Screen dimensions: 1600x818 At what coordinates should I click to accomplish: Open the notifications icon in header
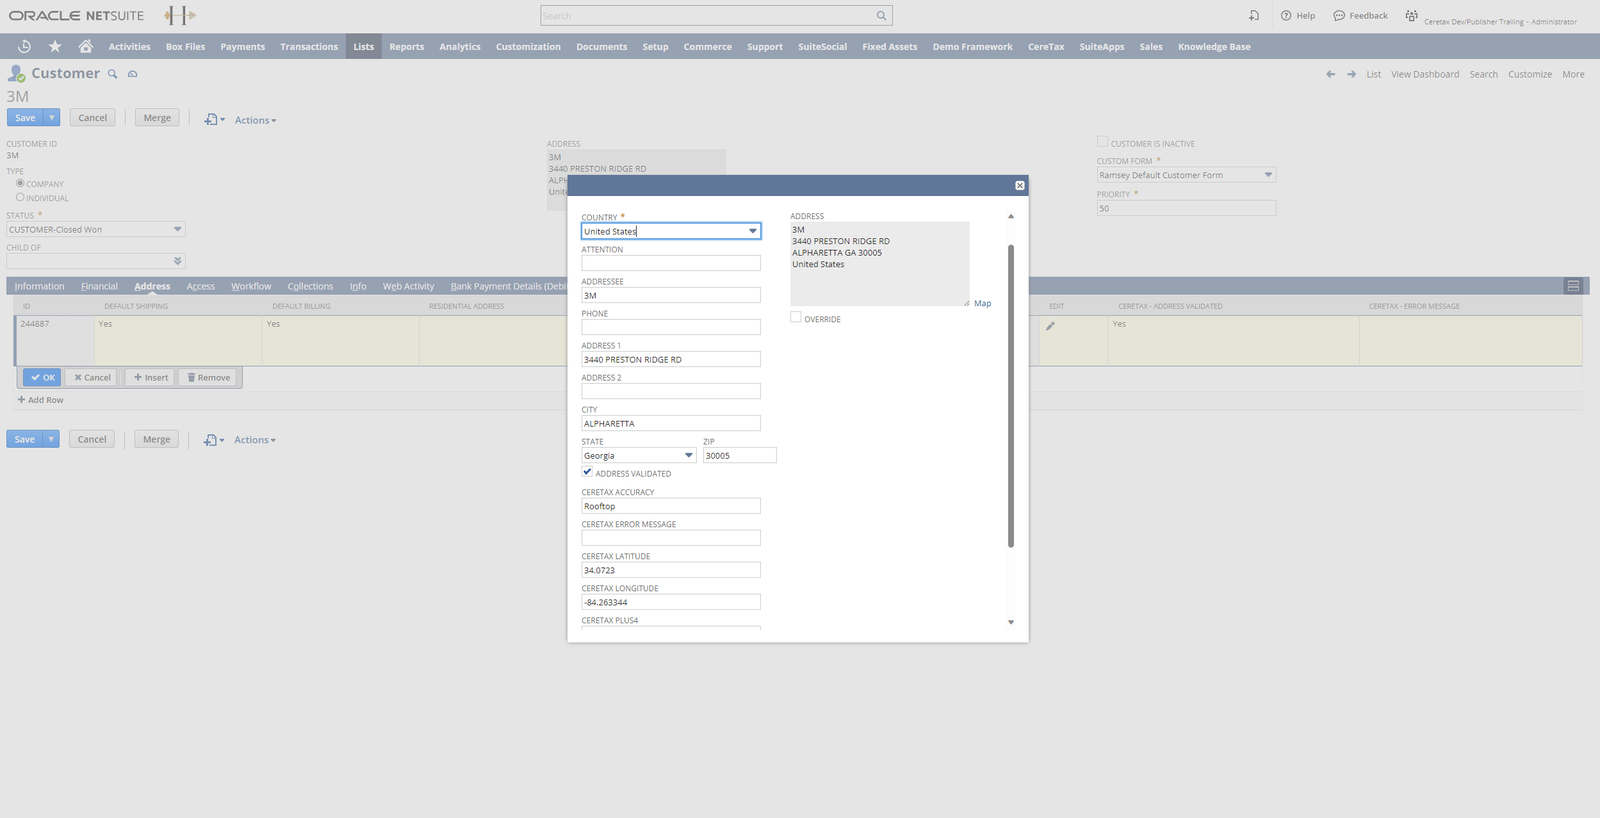coord(1254,16)
